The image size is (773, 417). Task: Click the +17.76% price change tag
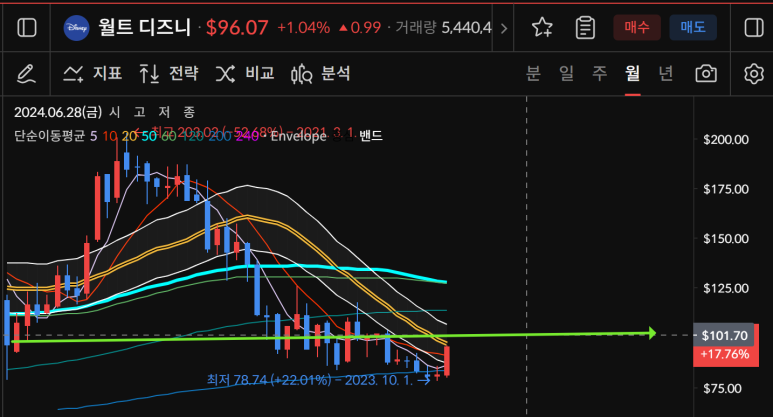725,354
